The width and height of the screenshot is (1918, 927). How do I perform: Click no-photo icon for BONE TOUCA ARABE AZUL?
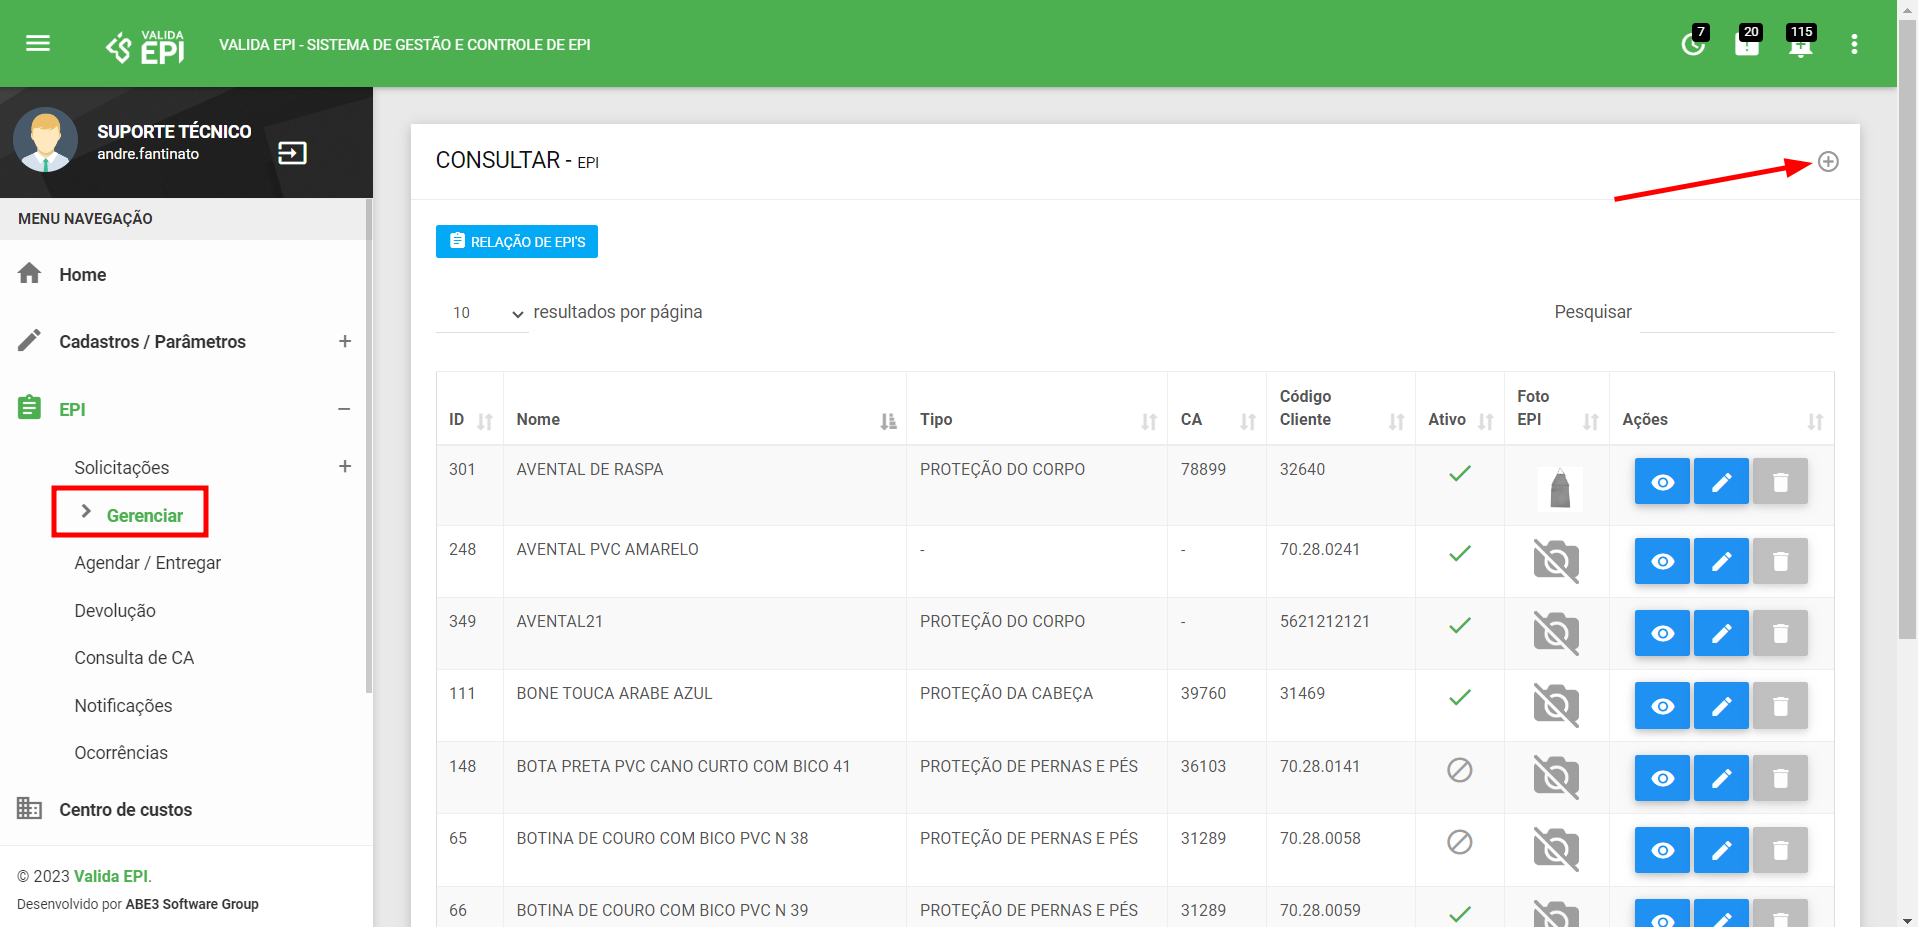point(1556,705)
